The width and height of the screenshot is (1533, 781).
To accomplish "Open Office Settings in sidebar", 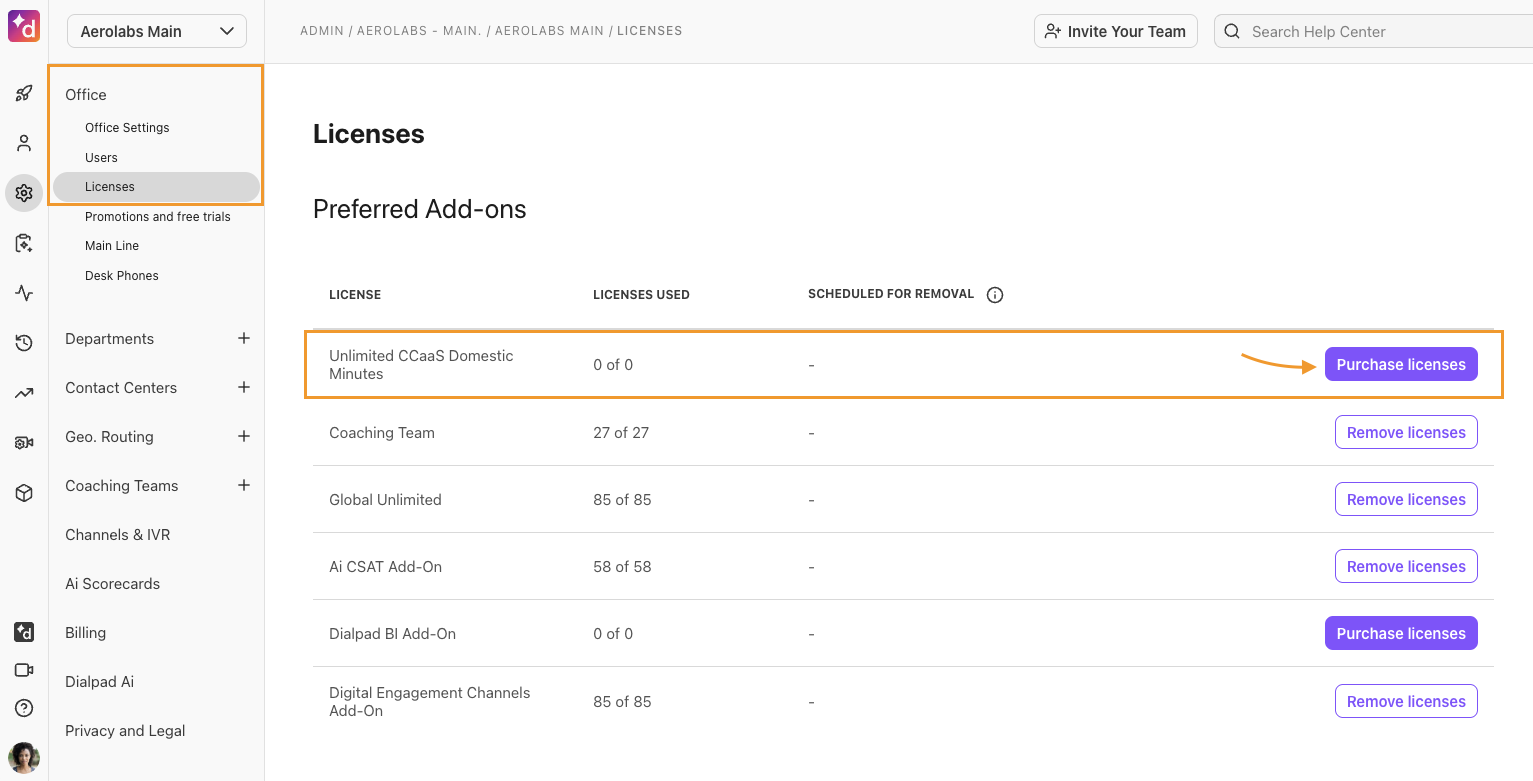I will coord(127,128).
